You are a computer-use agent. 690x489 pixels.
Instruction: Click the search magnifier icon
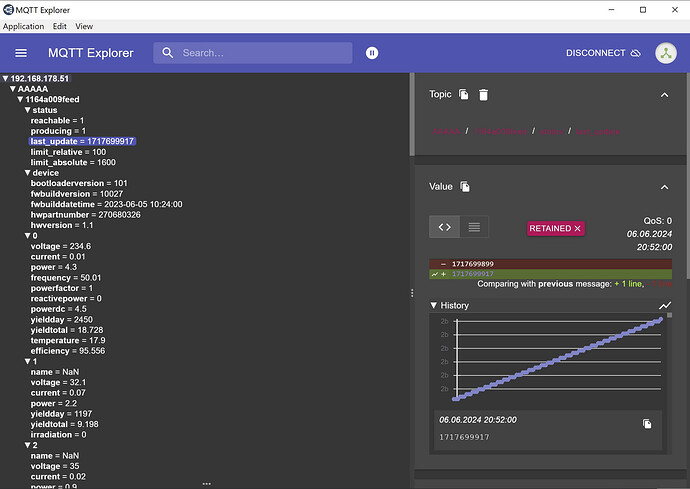[x=167, y=53]
